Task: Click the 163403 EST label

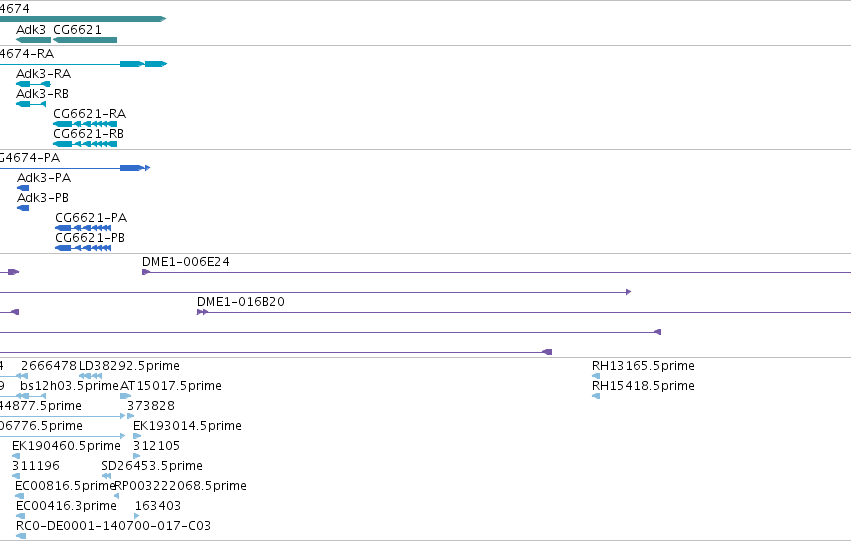Action: tap(157, 506)
